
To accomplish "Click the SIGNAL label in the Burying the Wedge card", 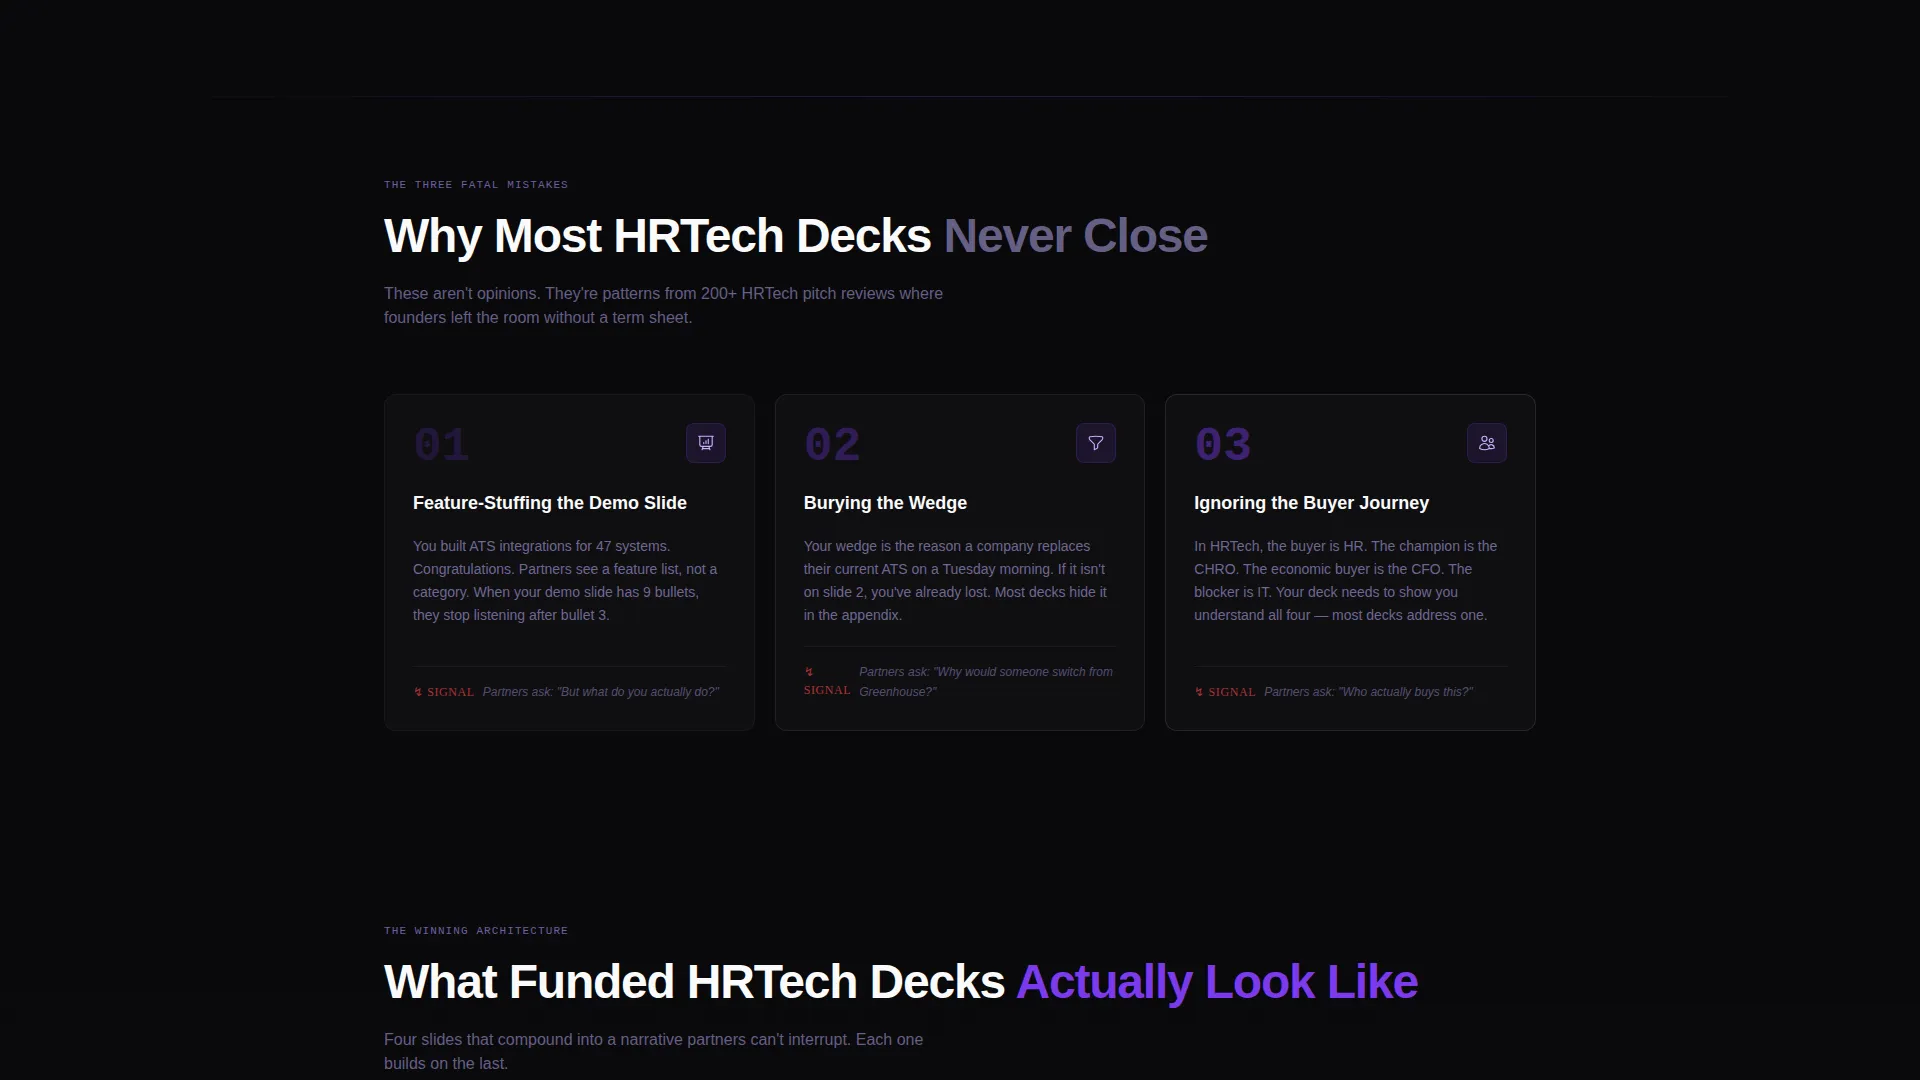I will pos(827,690).
